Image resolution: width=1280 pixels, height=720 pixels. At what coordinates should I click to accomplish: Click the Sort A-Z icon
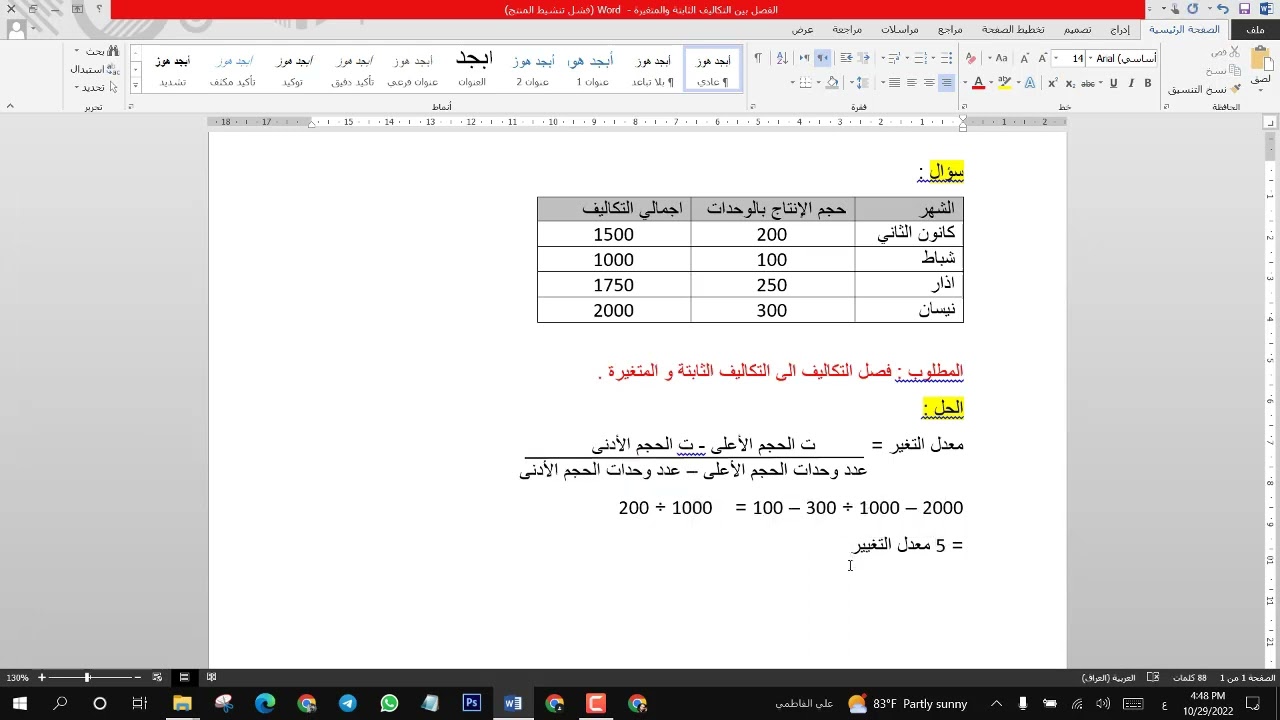coord(781,58)
